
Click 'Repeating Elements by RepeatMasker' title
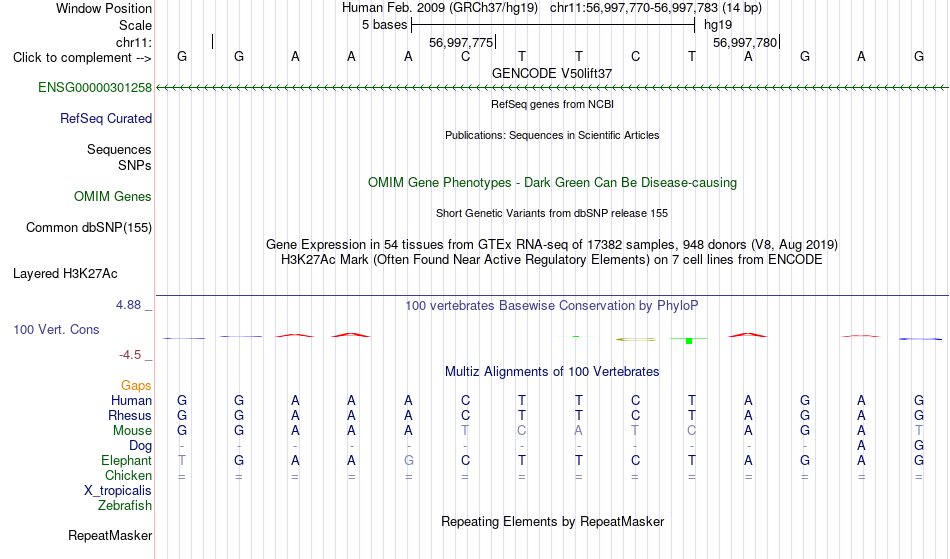[552, 521]
